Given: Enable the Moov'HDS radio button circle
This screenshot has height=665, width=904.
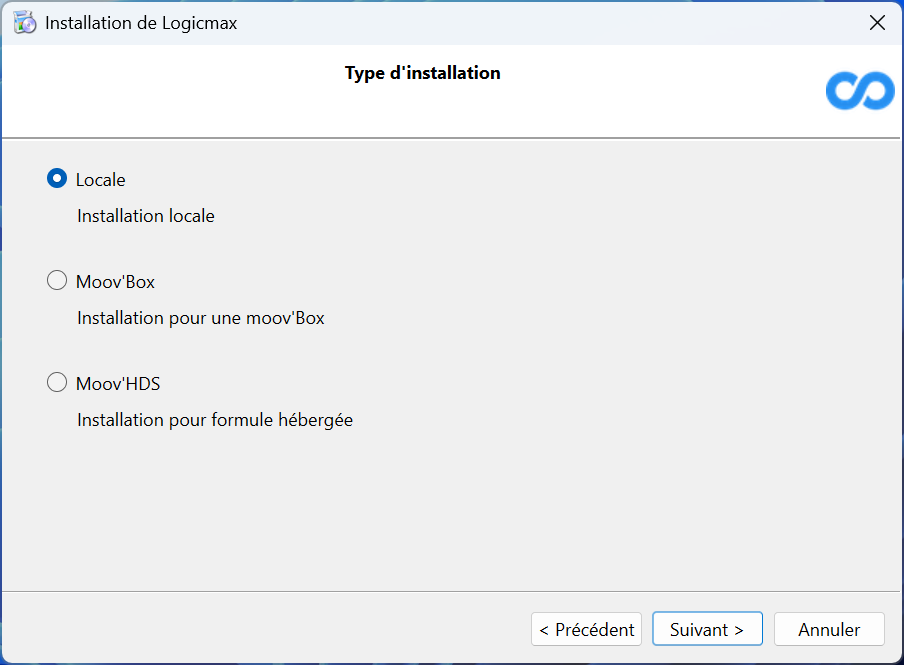Looking at the screenshot, I should click(x=57, y=383).
